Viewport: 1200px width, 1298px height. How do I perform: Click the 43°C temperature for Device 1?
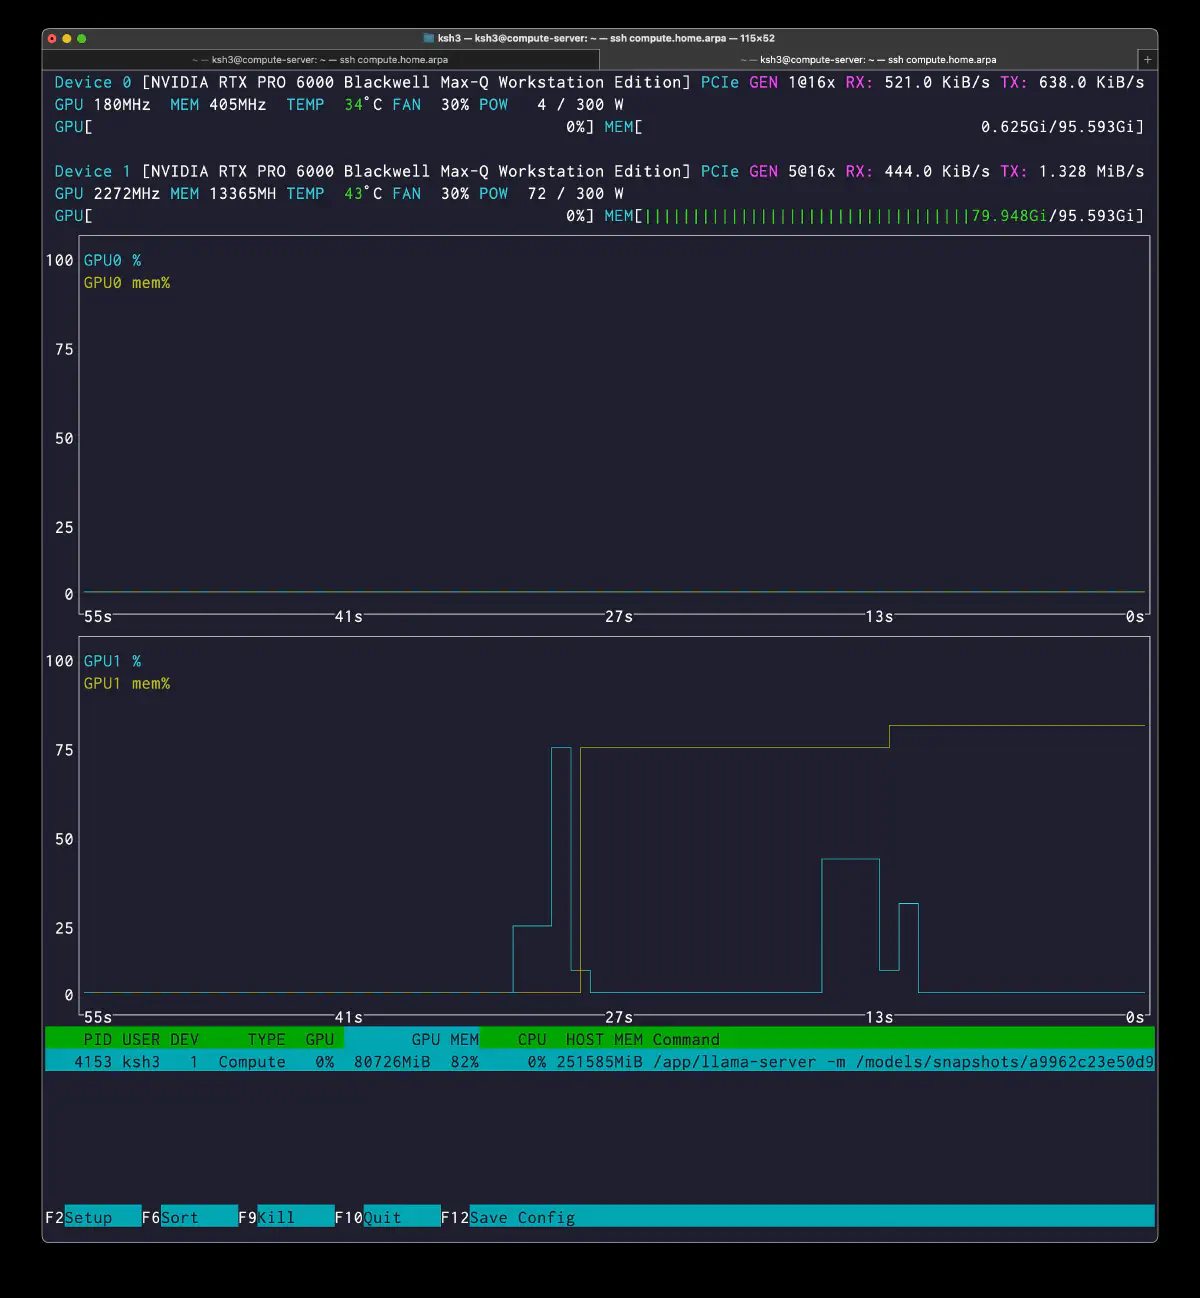363,193
